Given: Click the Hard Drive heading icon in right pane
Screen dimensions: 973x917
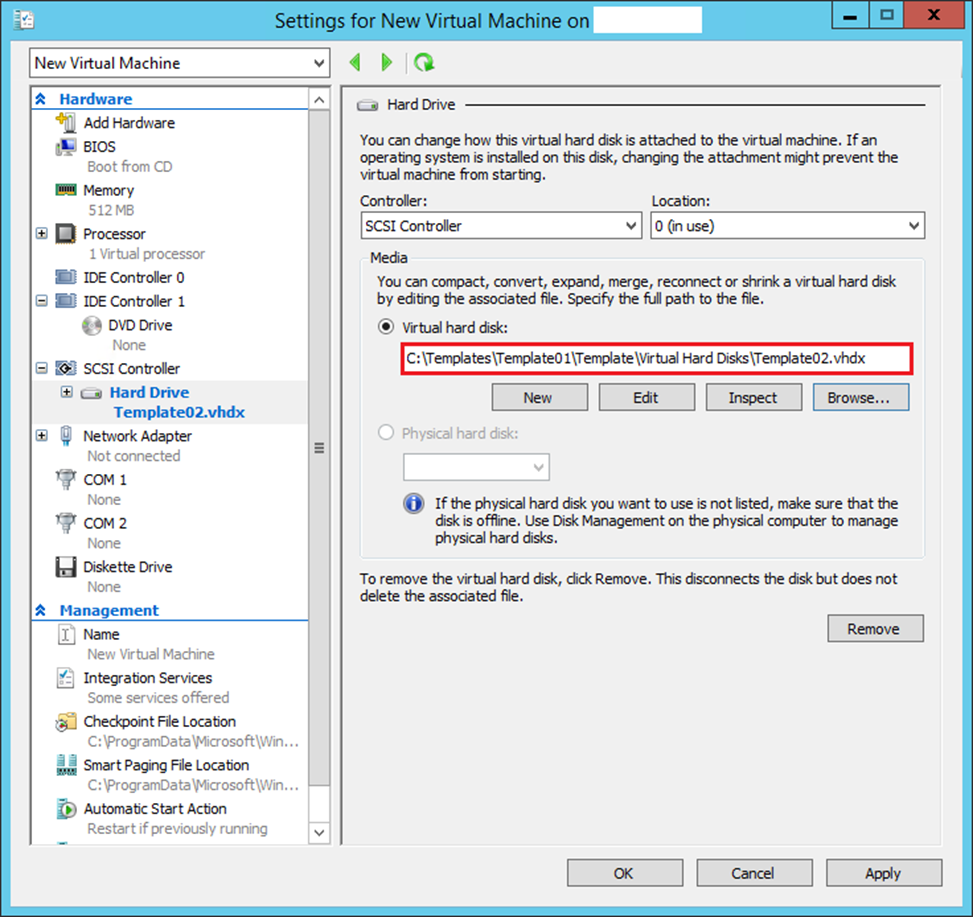Looking at the screenshot, I should pos(367,105).
